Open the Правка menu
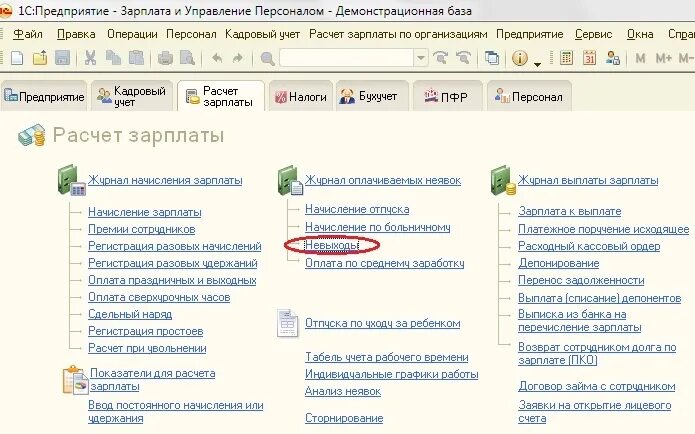The height and width of the screenshot is (434, 695). 76,34
